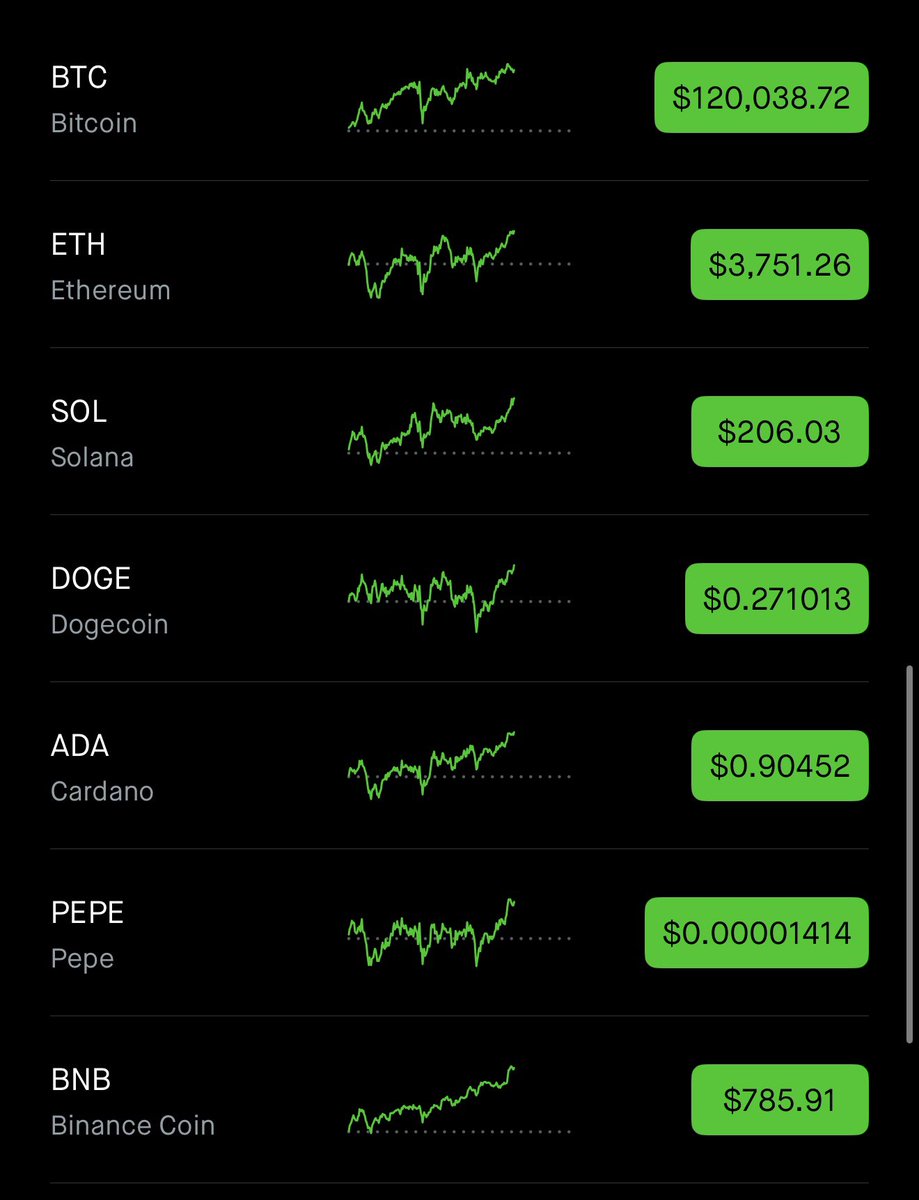Tap the PEPE price badge $0.00001414

(757, 933)
